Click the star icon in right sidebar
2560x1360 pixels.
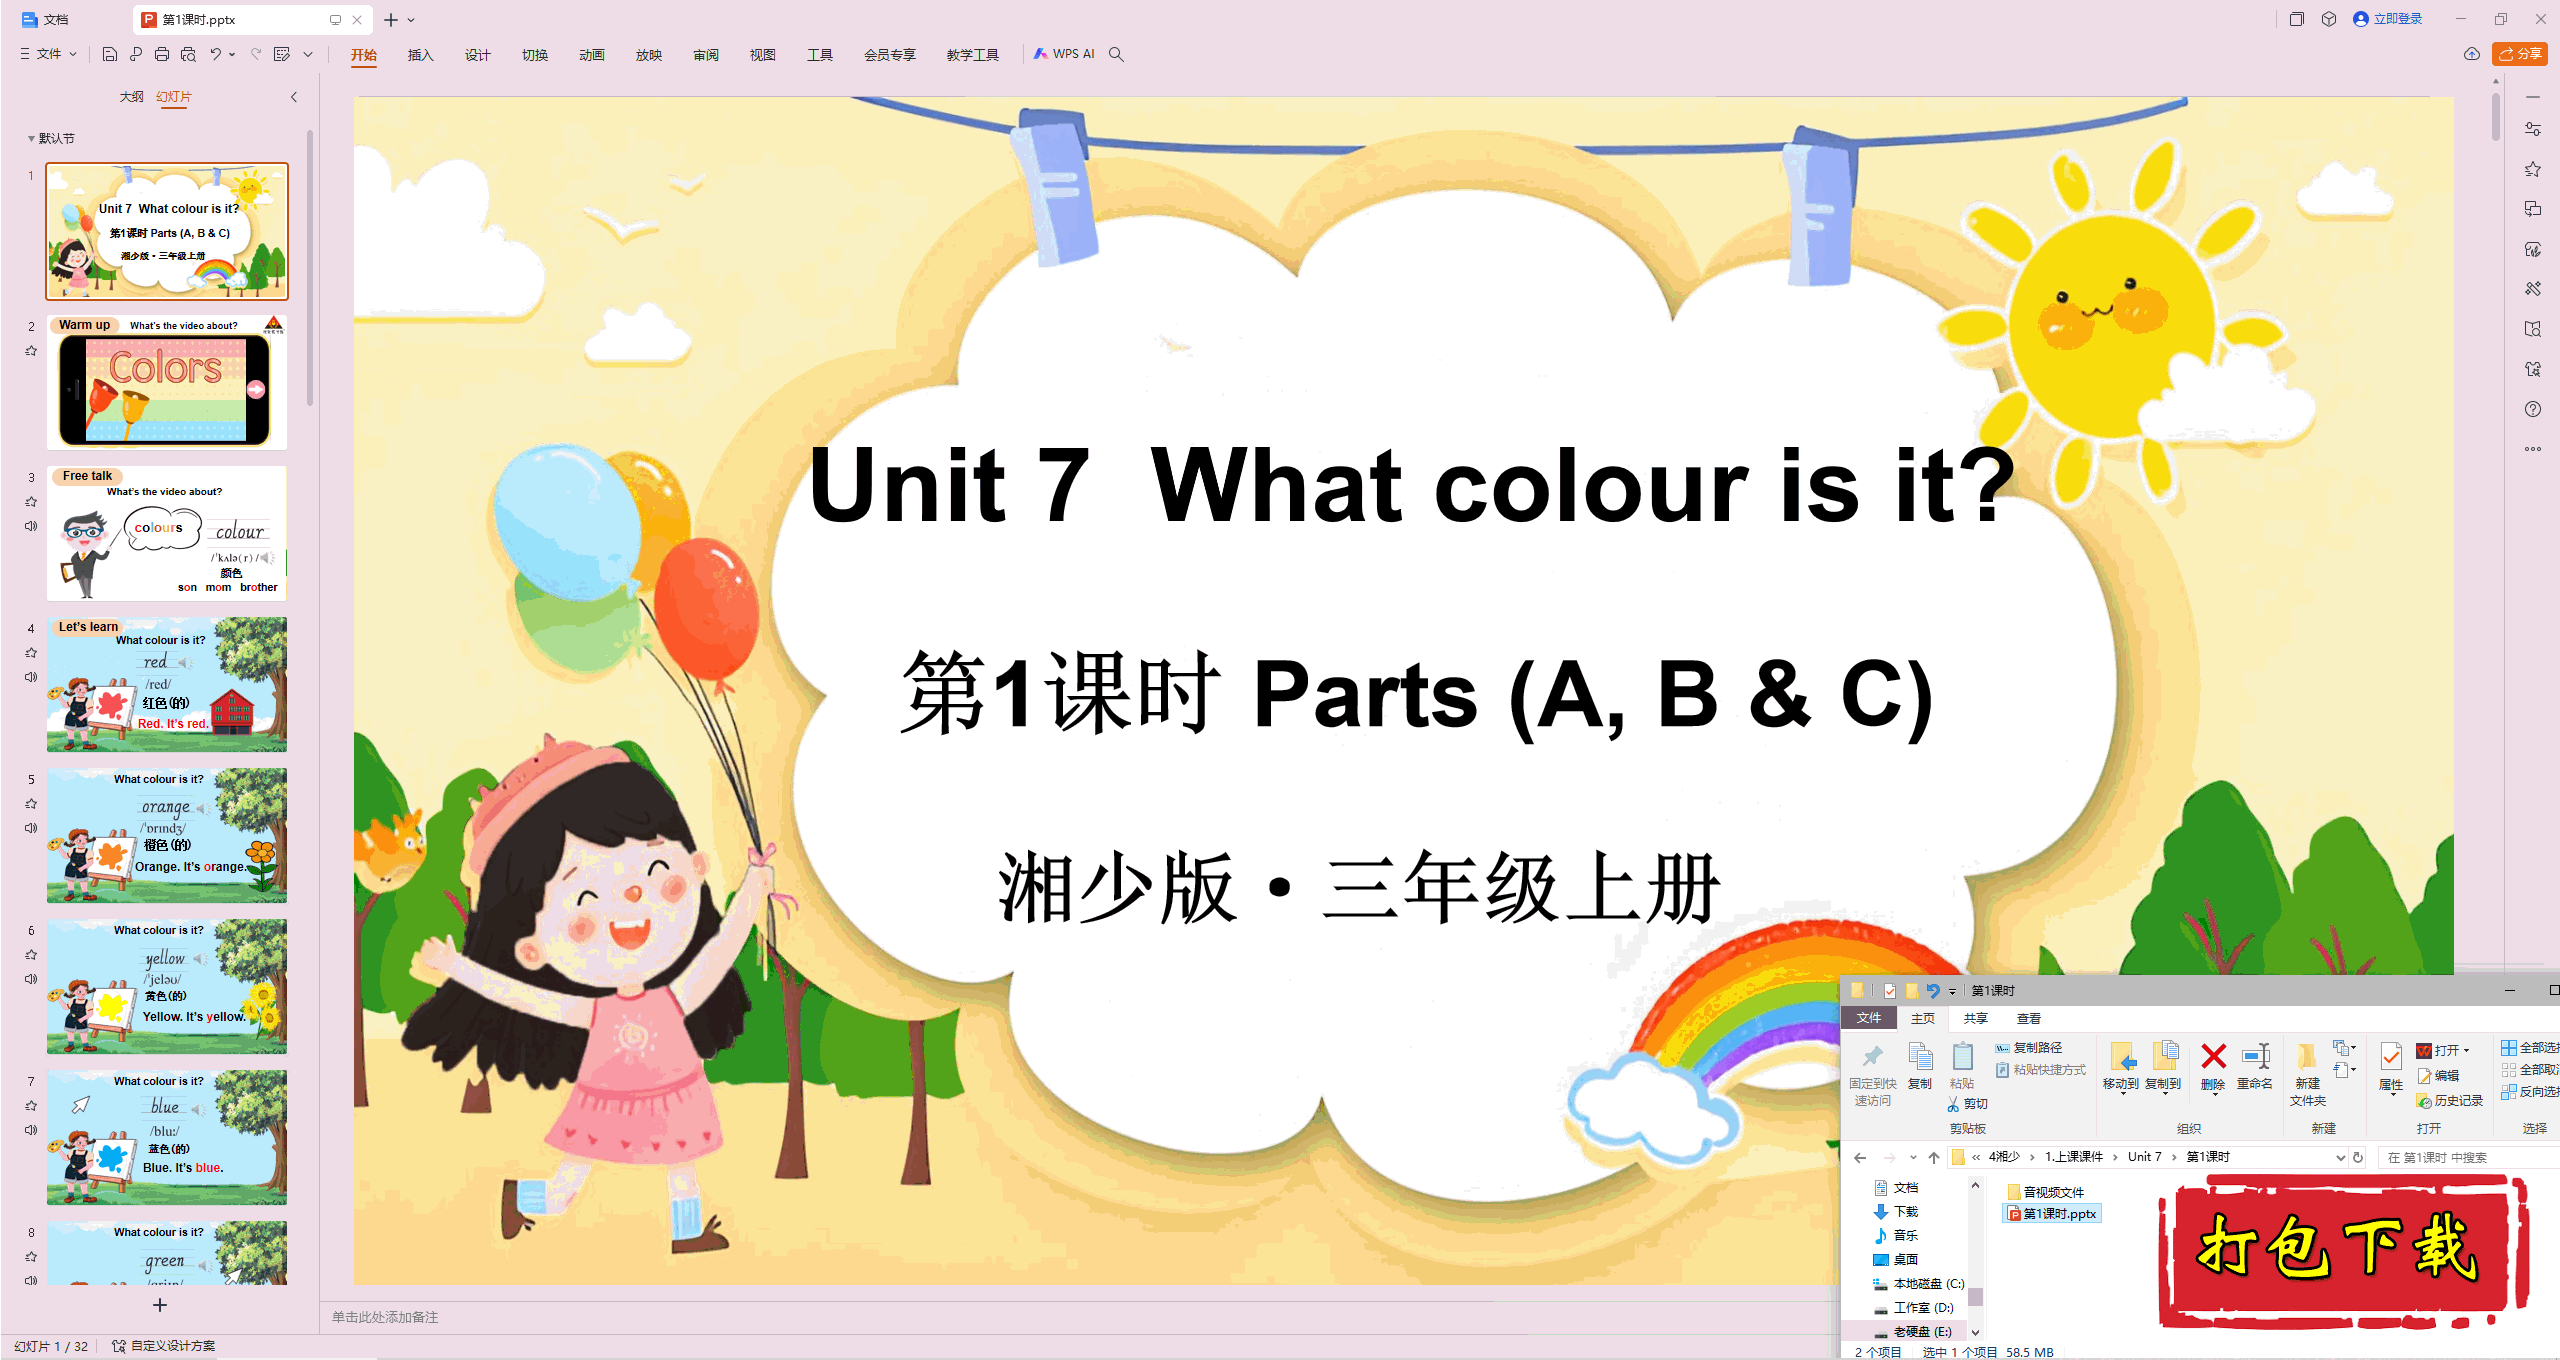pyautogui.click(x=2532, y=169)
